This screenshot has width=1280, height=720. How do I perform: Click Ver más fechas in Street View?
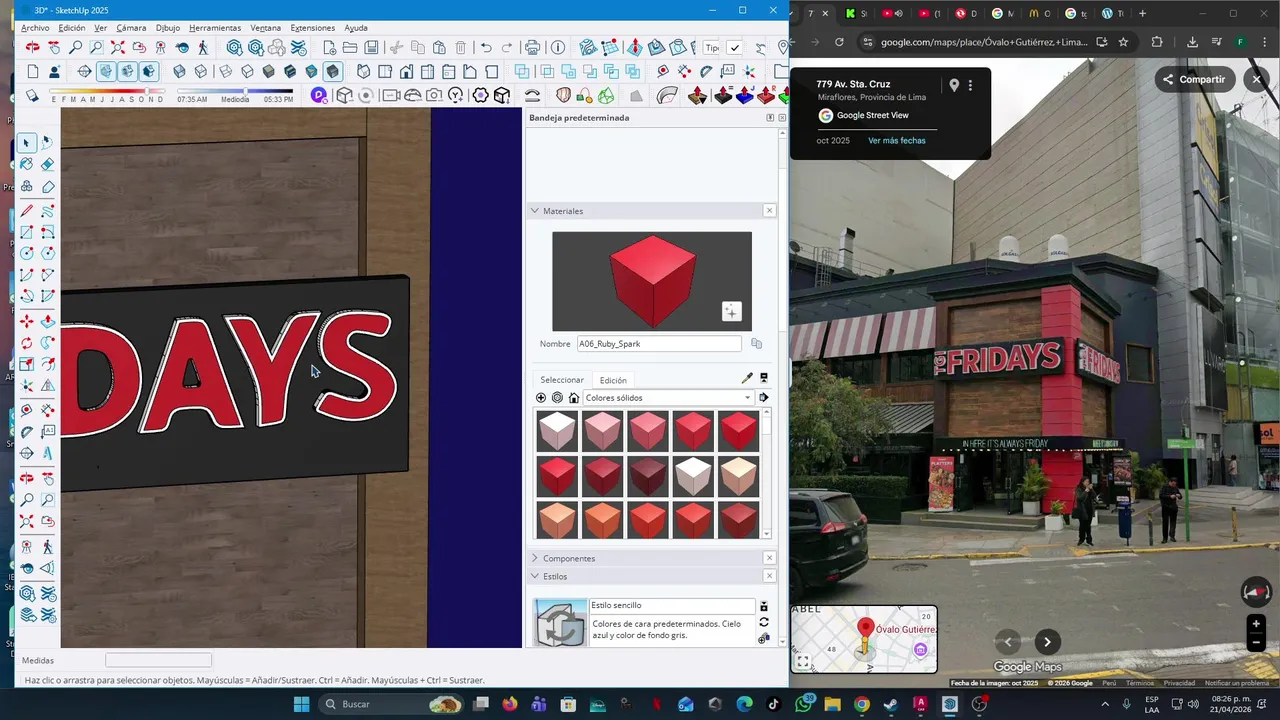897,141
